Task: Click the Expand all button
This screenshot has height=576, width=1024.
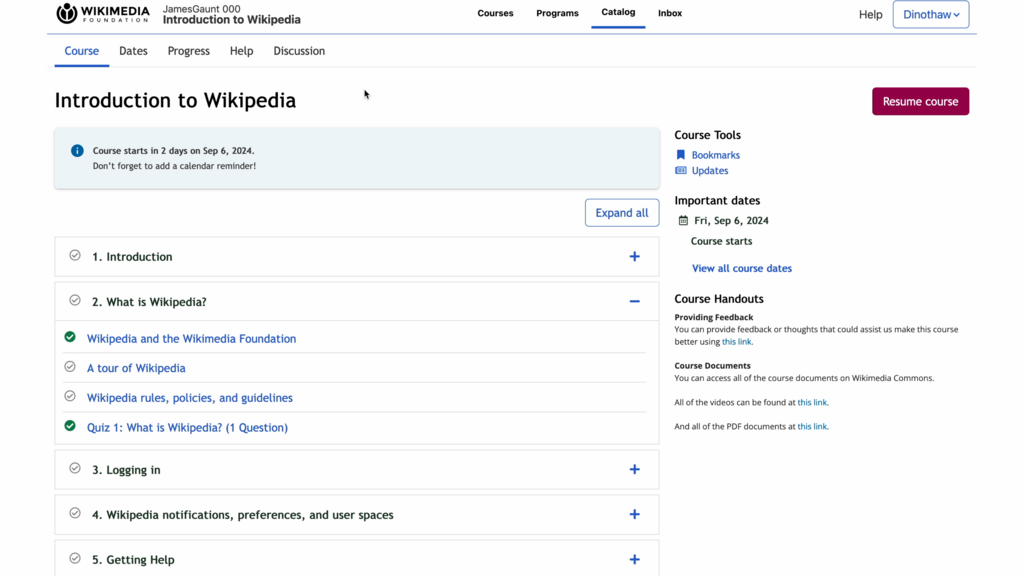Action: click(x=622, y=213)
